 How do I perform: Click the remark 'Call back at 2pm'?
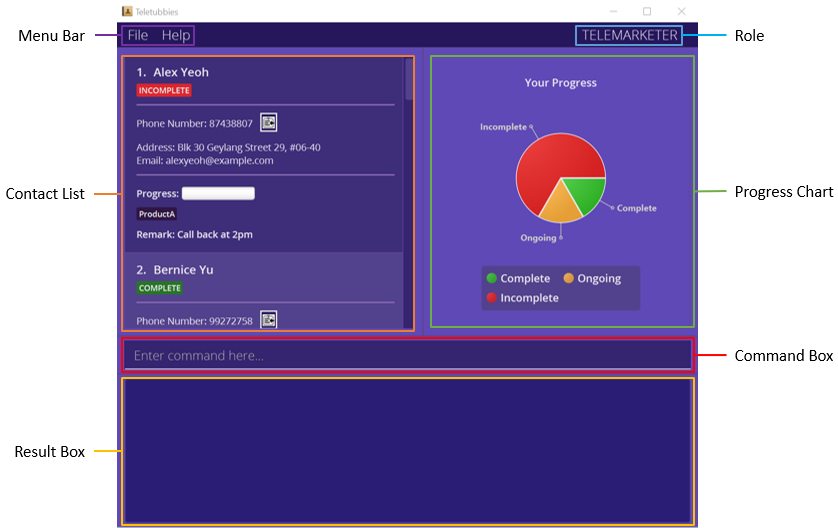click(215, 235)
